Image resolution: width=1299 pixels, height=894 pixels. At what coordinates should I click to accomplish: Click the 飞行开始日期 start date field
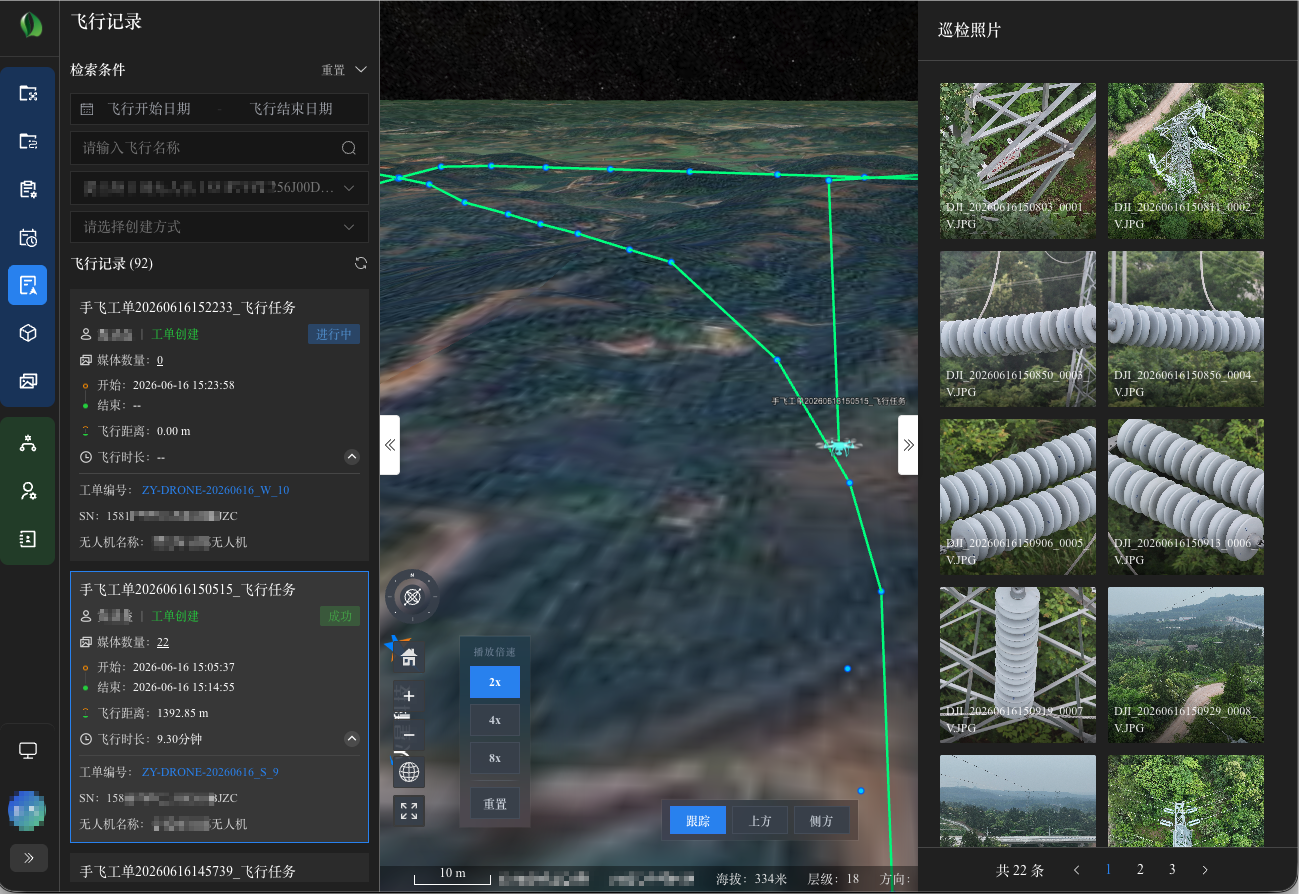(149, 109)
